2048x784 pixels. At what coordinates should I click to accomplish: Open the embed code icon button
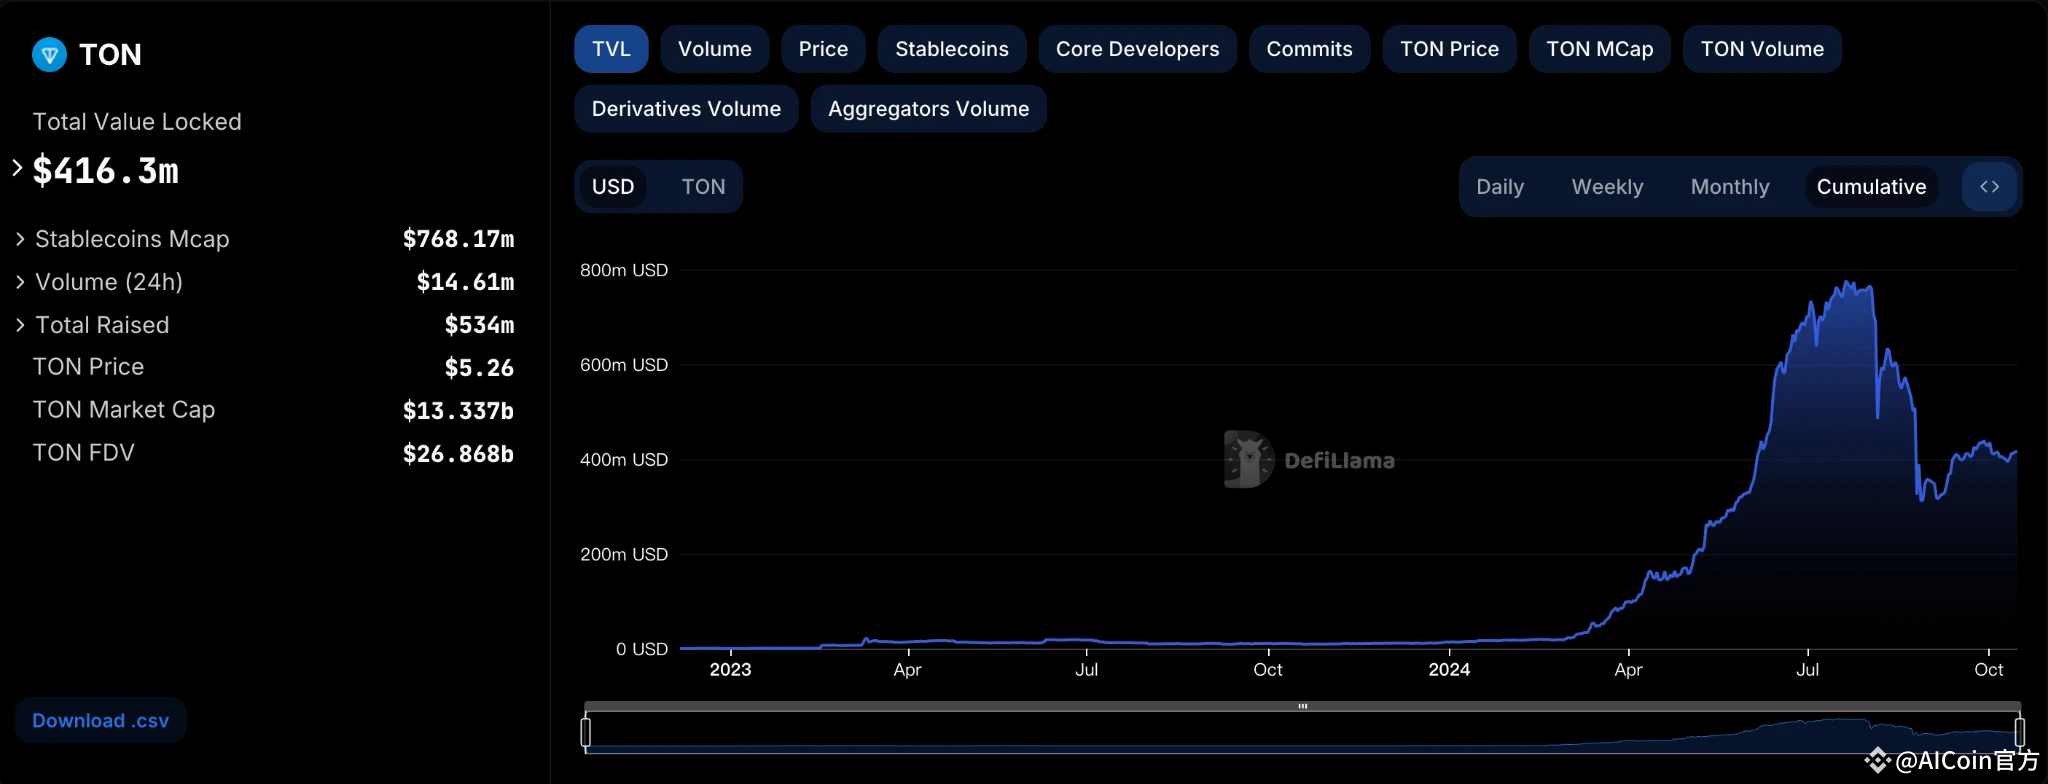pos(1989,186)
